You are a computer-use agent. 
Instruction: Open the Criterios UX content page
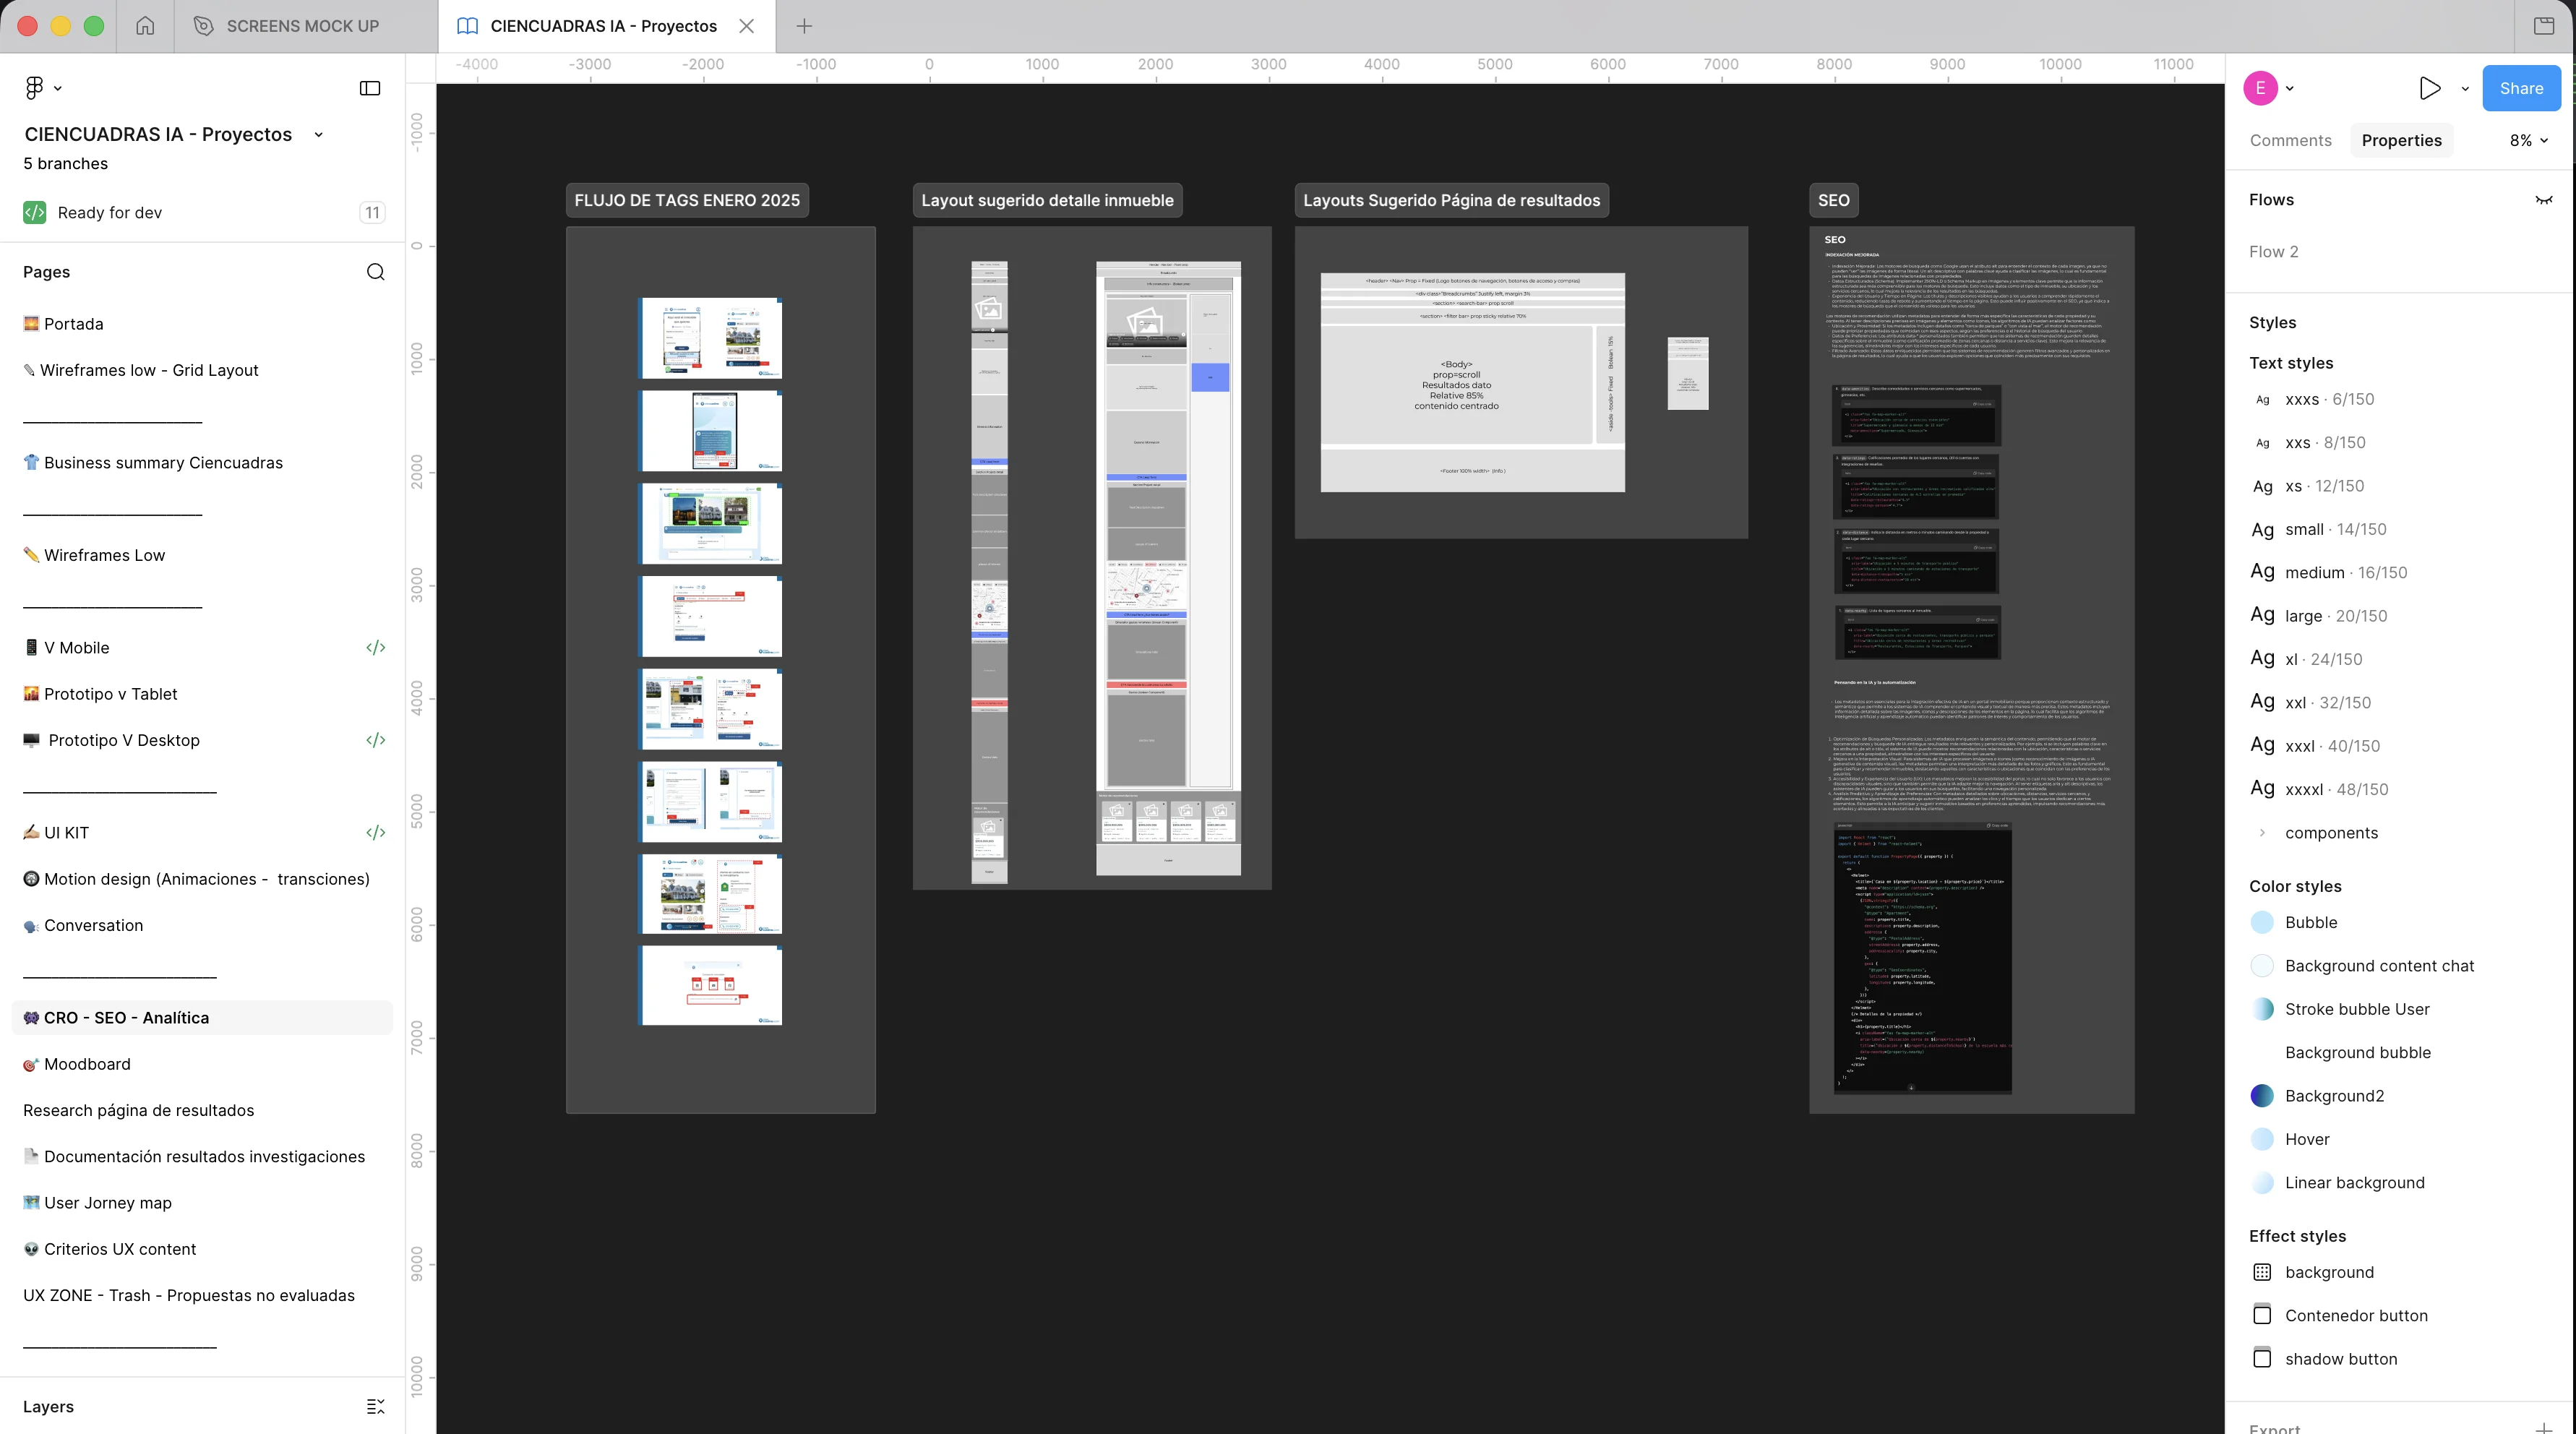pyautogui.click(x=203, y=1249)
